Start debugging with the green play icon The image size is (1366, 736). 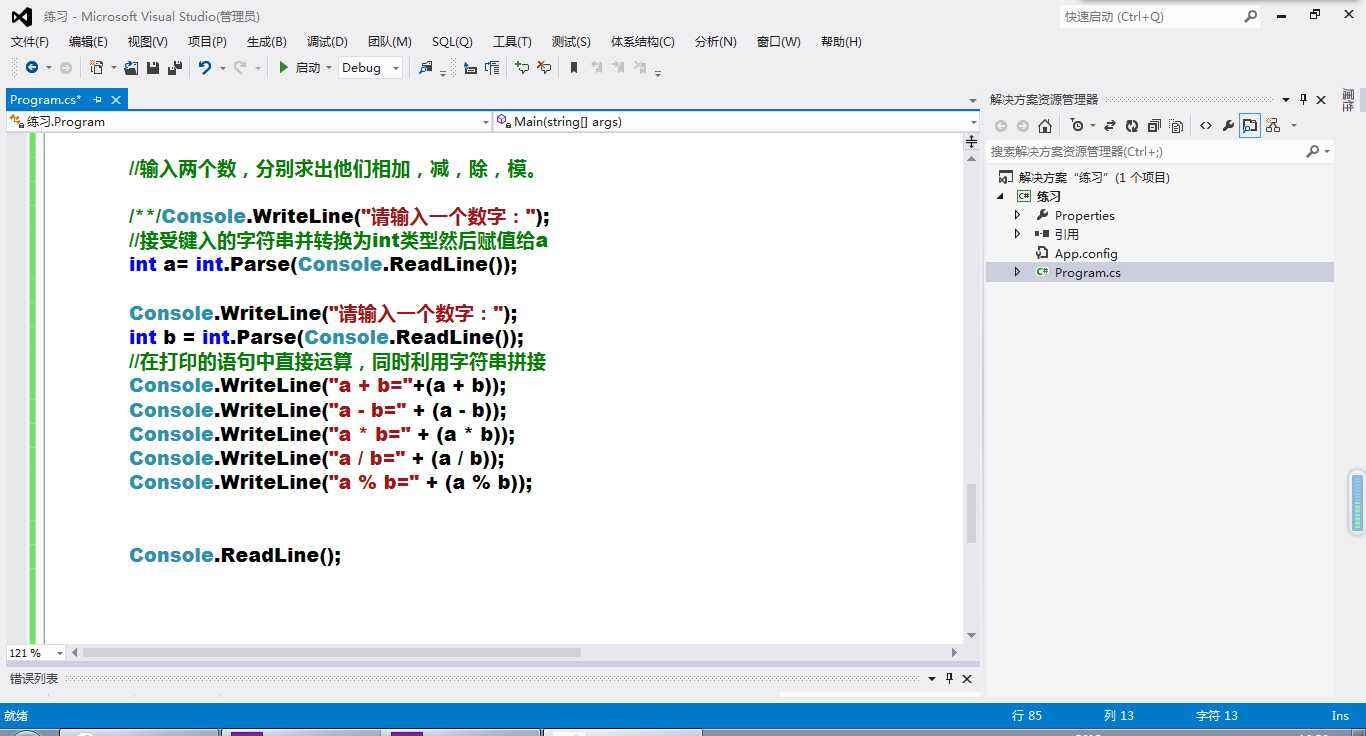[284, 67]
